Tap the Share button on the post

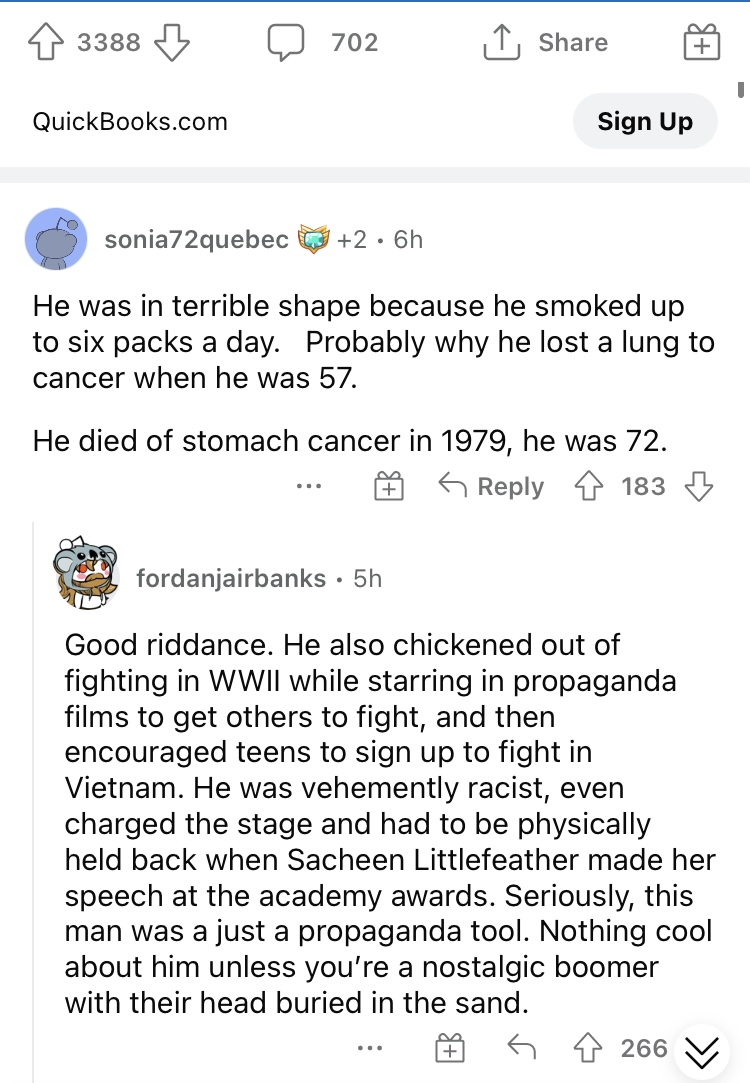click(546, 42)
